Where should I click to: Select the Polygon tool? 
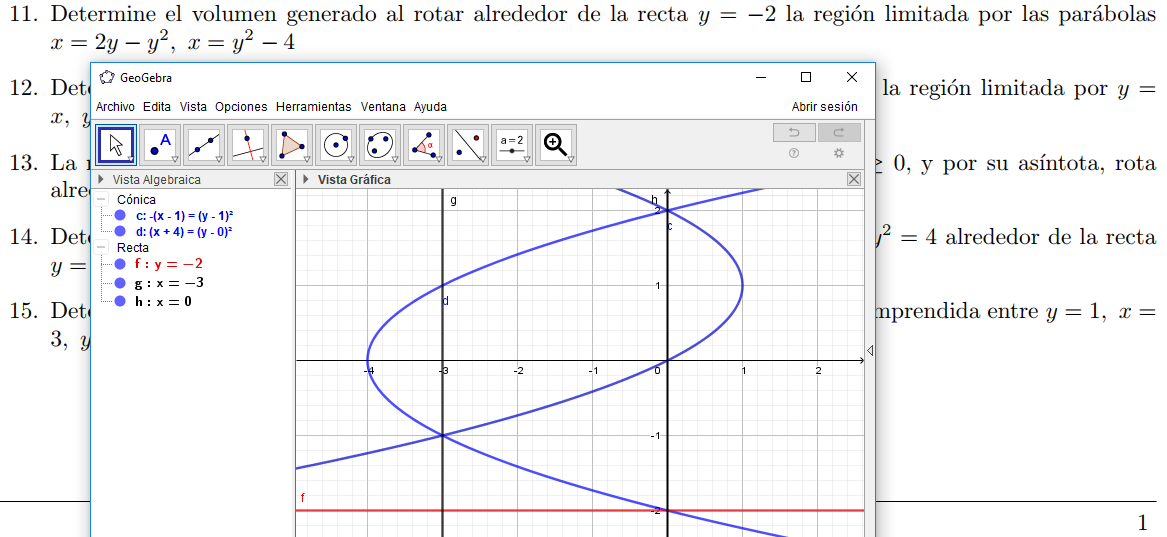[292, 145]
